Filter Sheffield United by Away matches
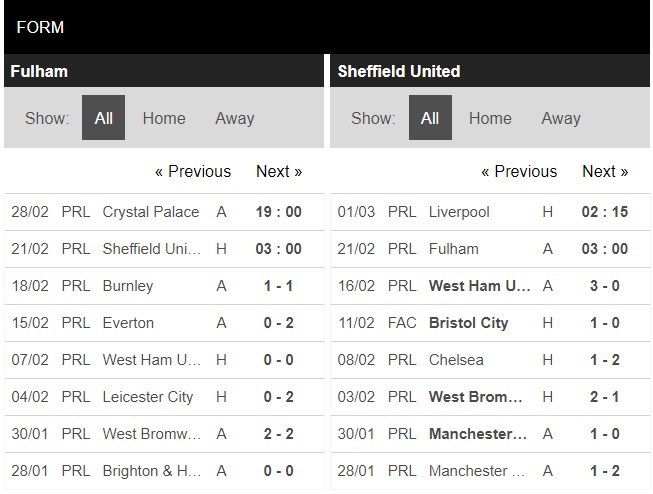The width and height of the screenshot is (653, 494). point(561,118)
